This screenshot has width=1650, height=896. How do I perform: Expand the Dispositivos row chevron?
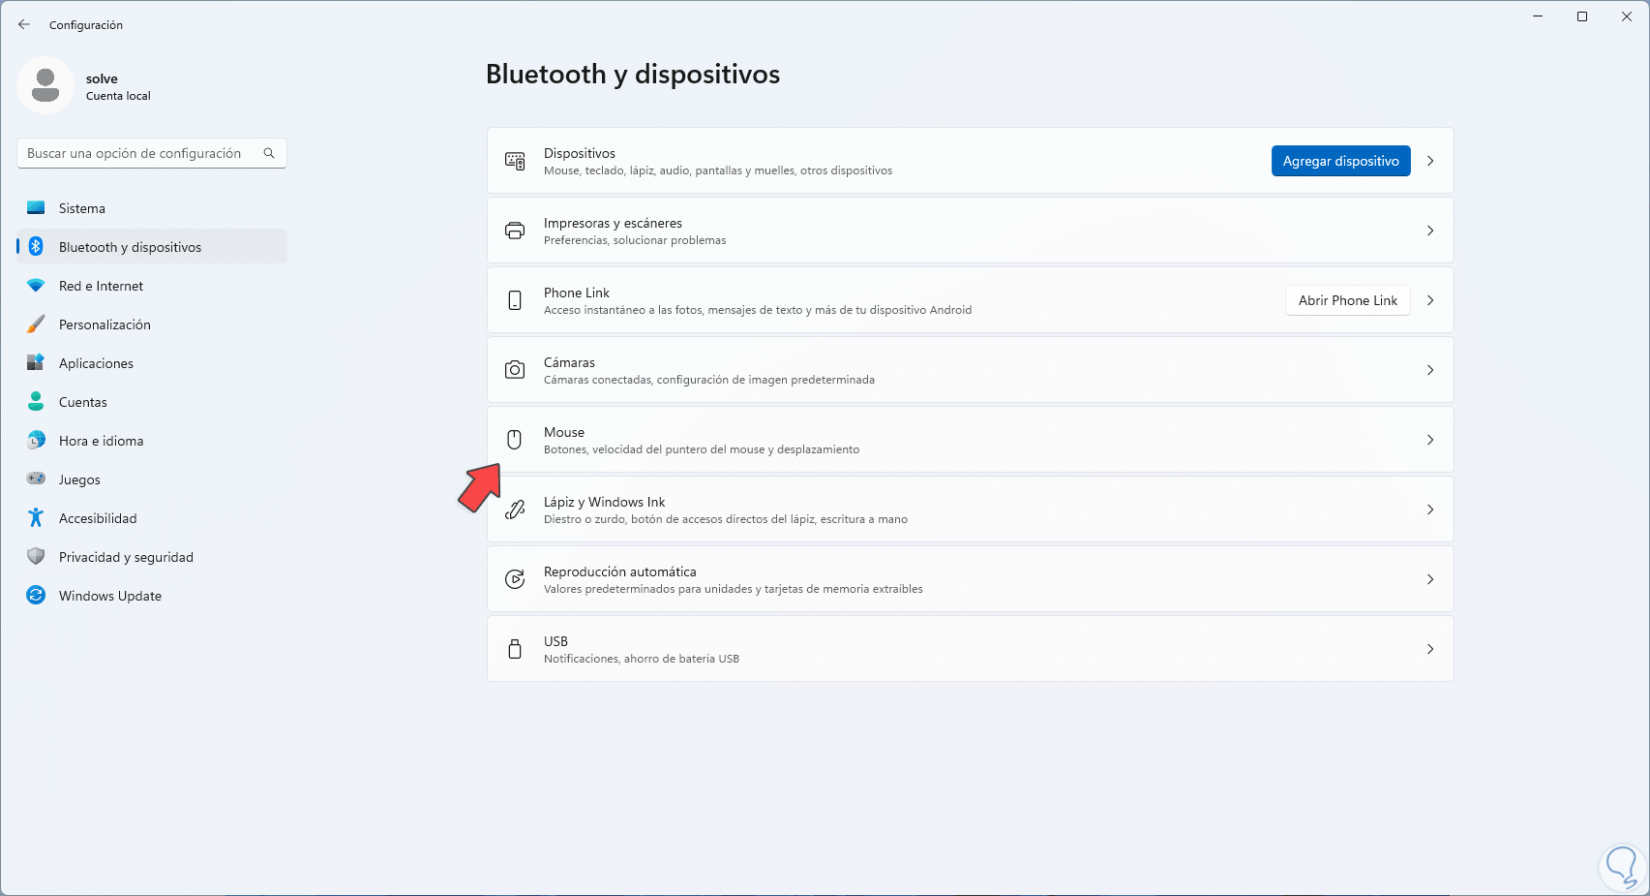(x=1430, y=161)
